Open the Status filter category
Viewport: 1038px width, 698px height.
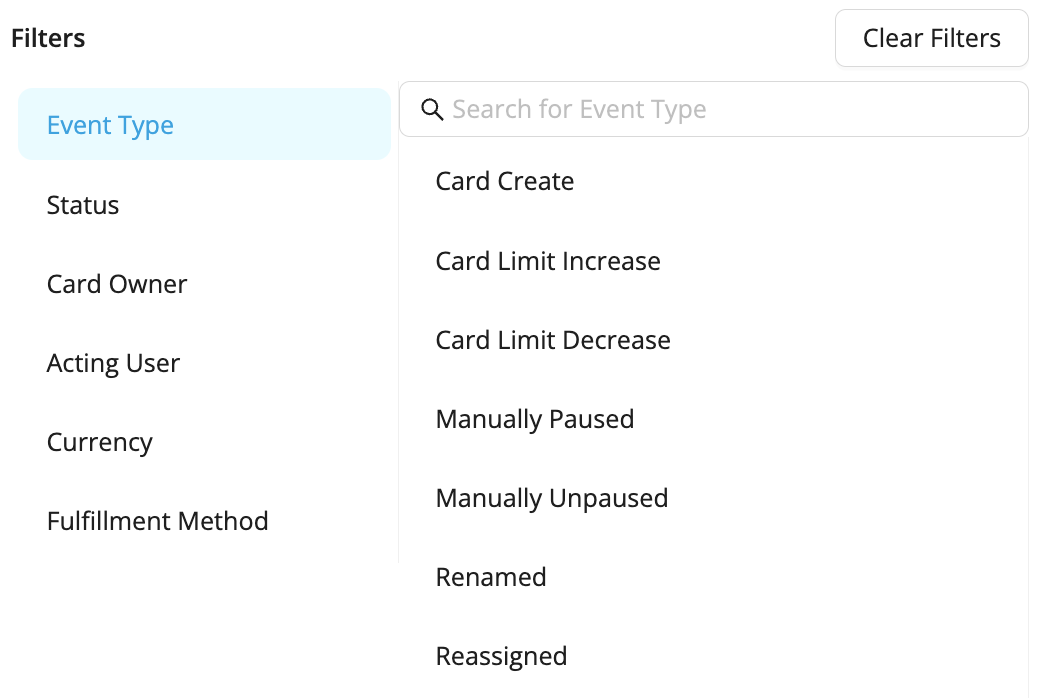pos(205,205)
